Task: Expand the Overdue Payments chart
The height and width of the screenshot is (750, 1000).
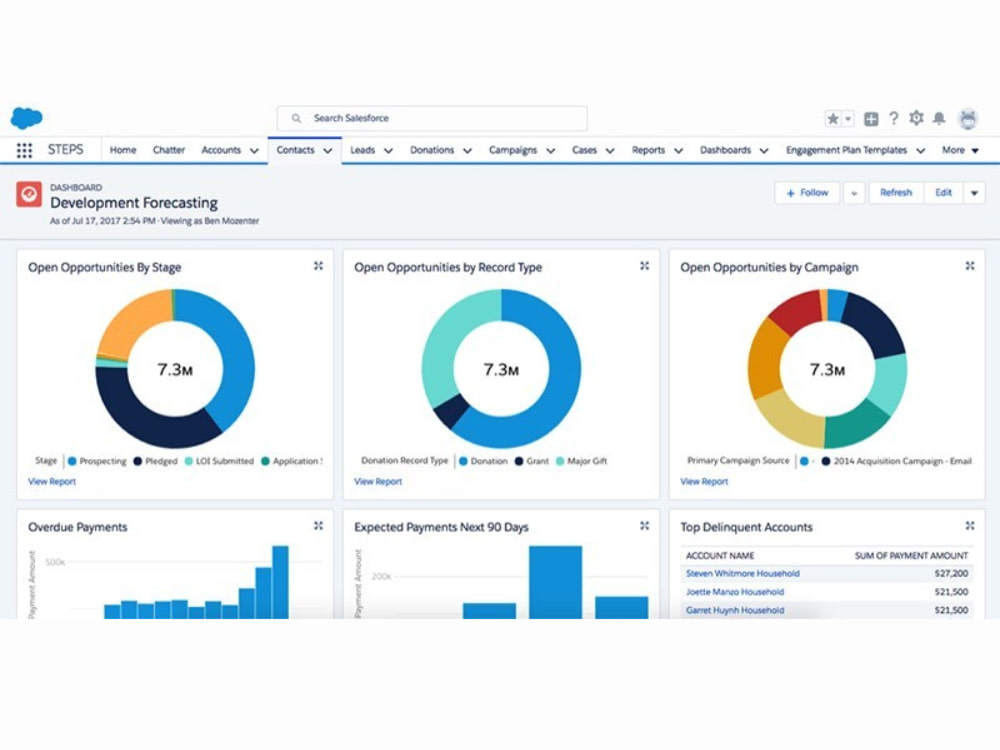Action: 318,526
